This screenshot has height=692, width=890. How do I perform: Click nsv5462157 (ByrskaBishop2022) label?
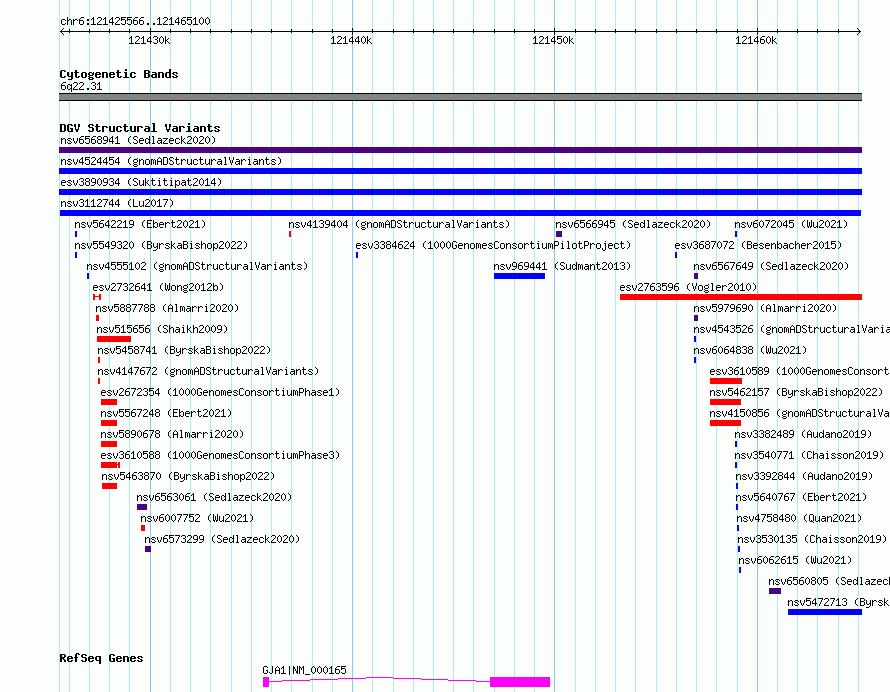coord(796,392)
